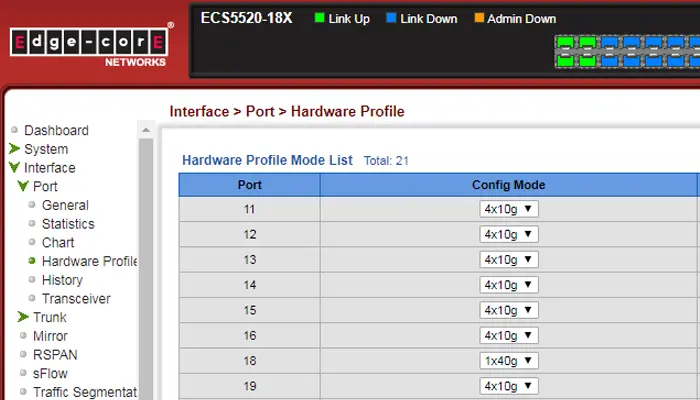The height and width of the screenshot is (400, 700).
Task: Click the second green port in the bottom row
Action: (588, 60)
